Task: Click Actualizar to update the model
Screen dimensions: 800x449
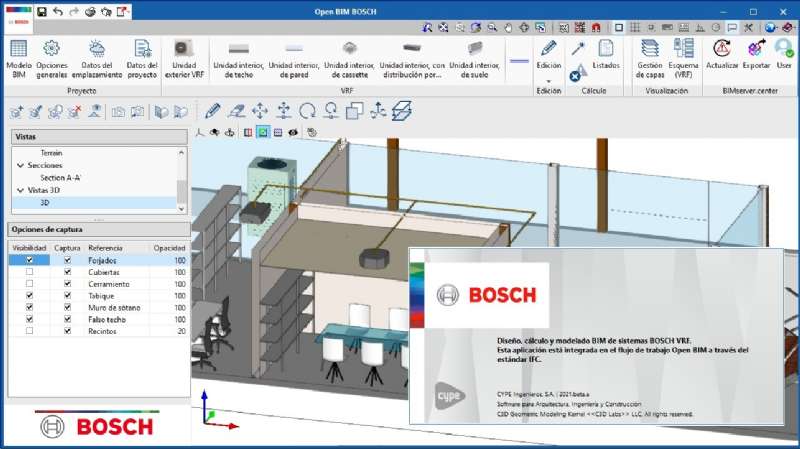Action: pyautogui.click(x=722, y=54)
